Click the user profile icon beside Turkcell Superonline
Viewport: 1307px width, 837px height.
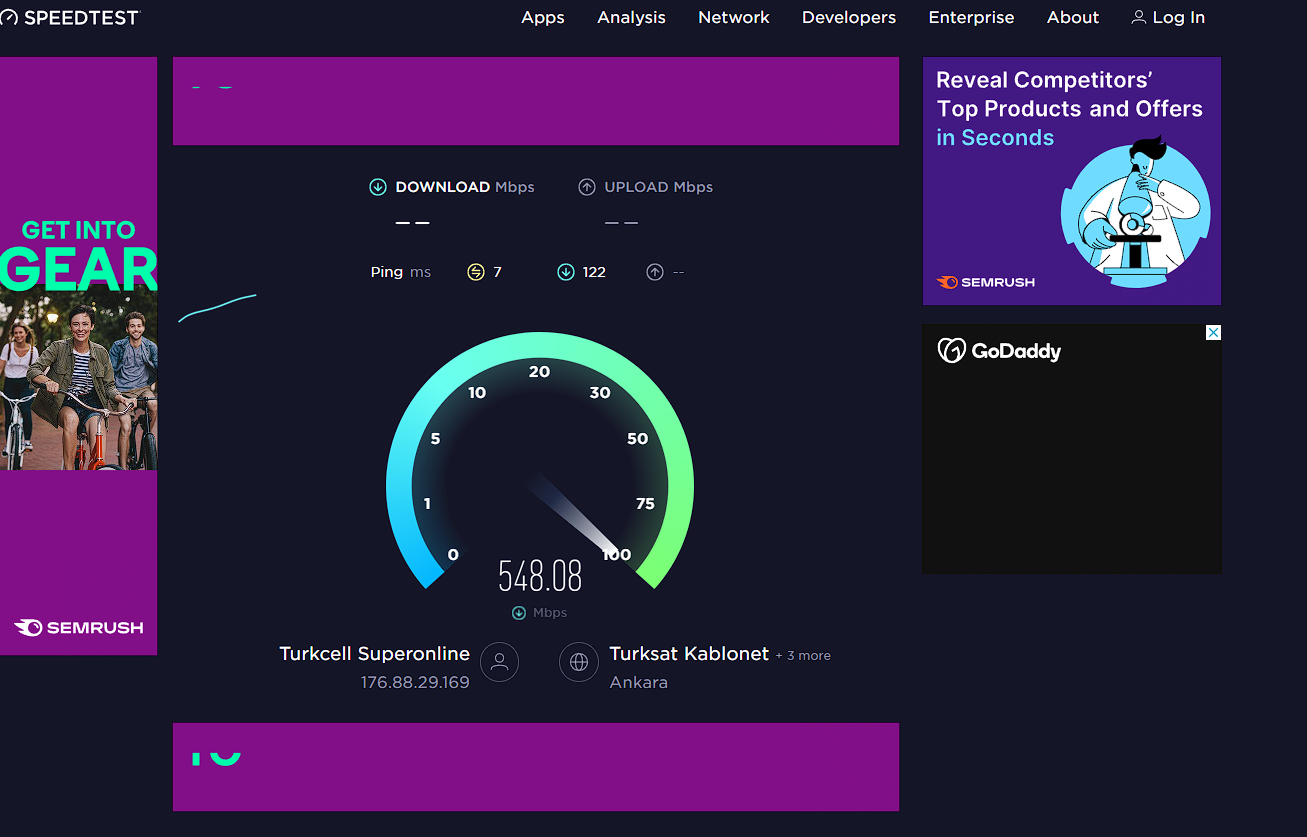[x=500, y=662]
